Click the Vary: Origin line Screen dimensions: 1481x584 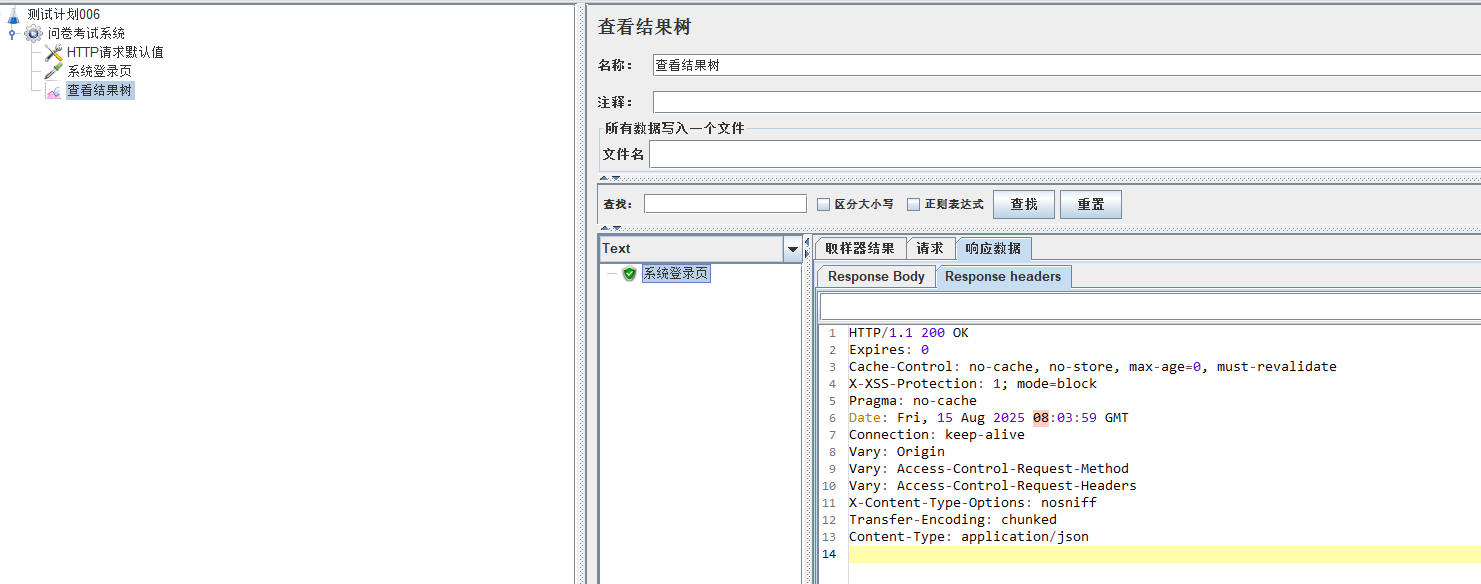point(896,451)
